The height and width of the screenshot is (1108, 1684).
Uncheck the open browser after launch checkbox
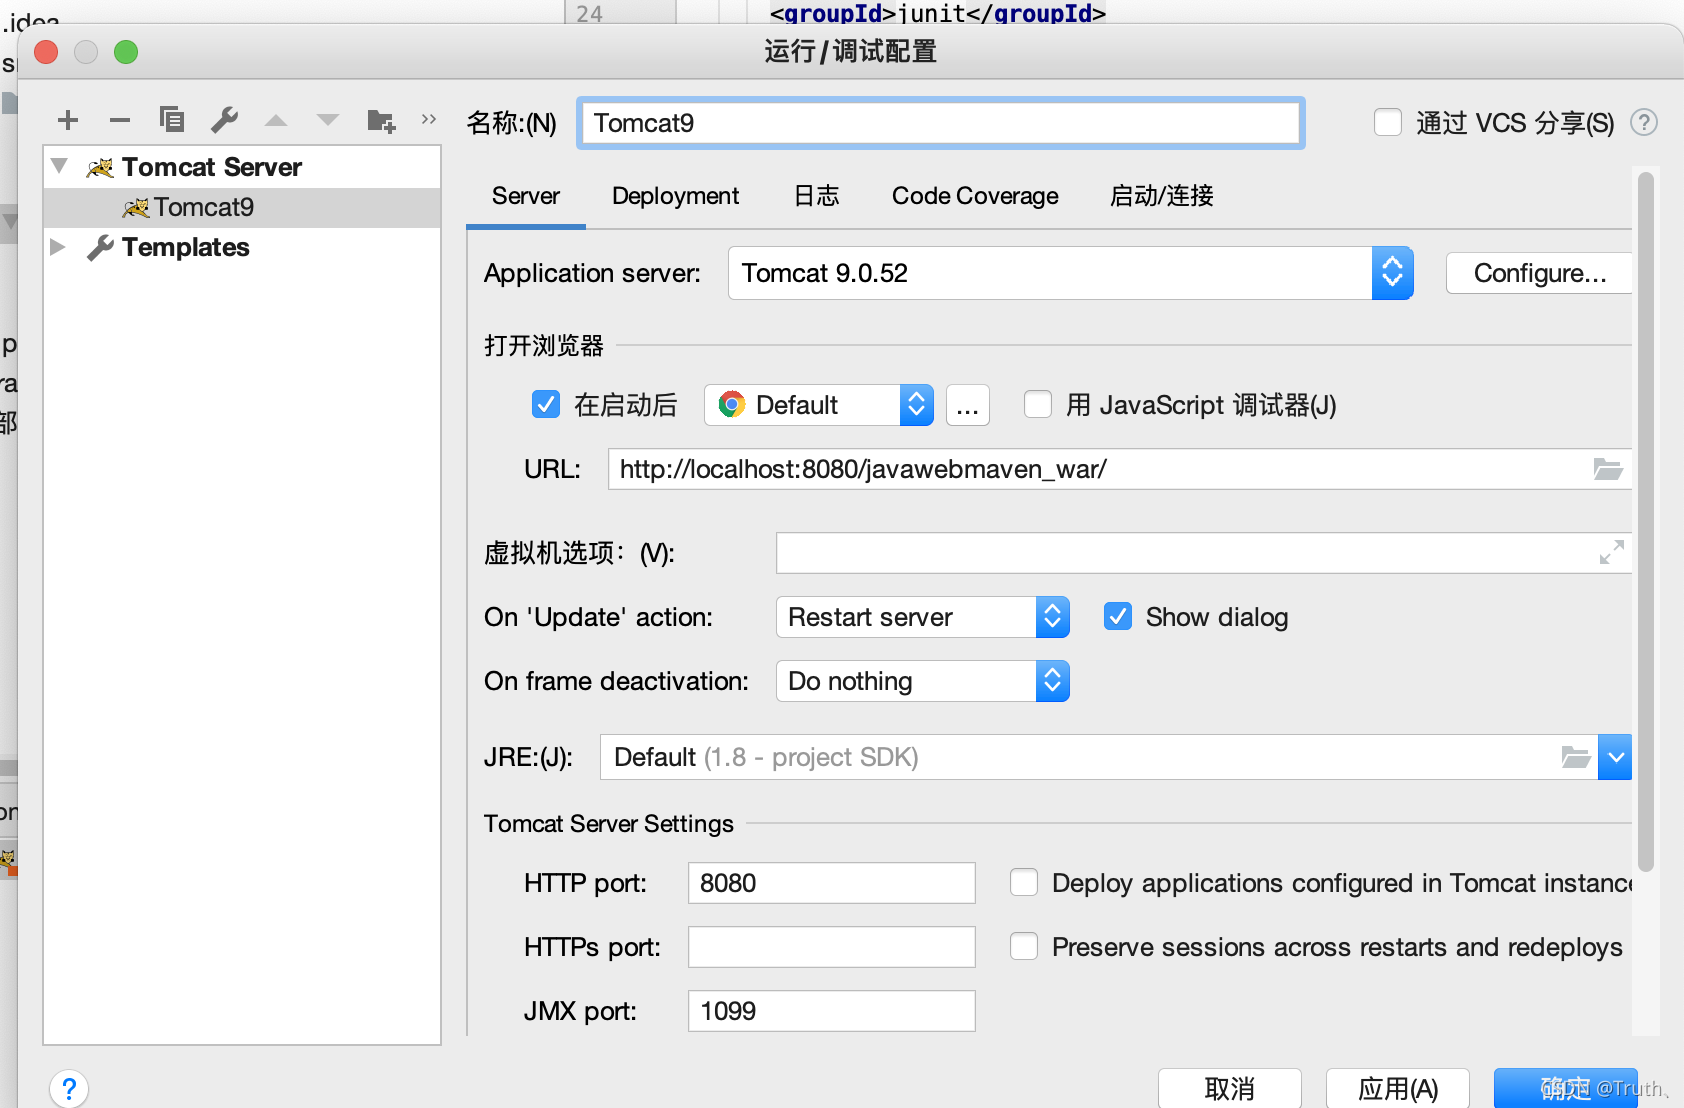[x=546, y=404]
